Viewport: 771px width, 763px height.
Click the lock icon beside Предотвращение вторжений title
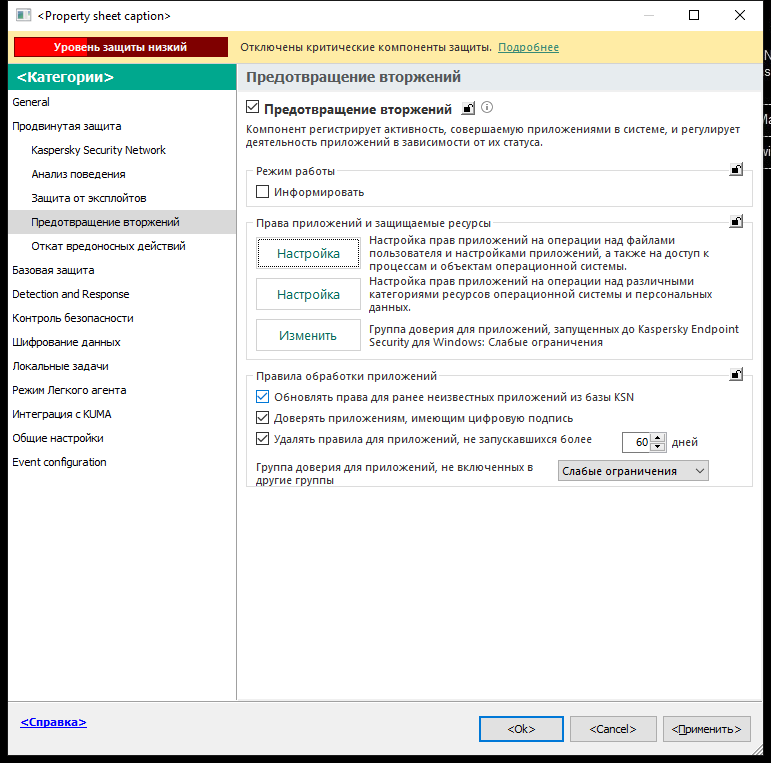pyautogui.click(x=468, y=108)
